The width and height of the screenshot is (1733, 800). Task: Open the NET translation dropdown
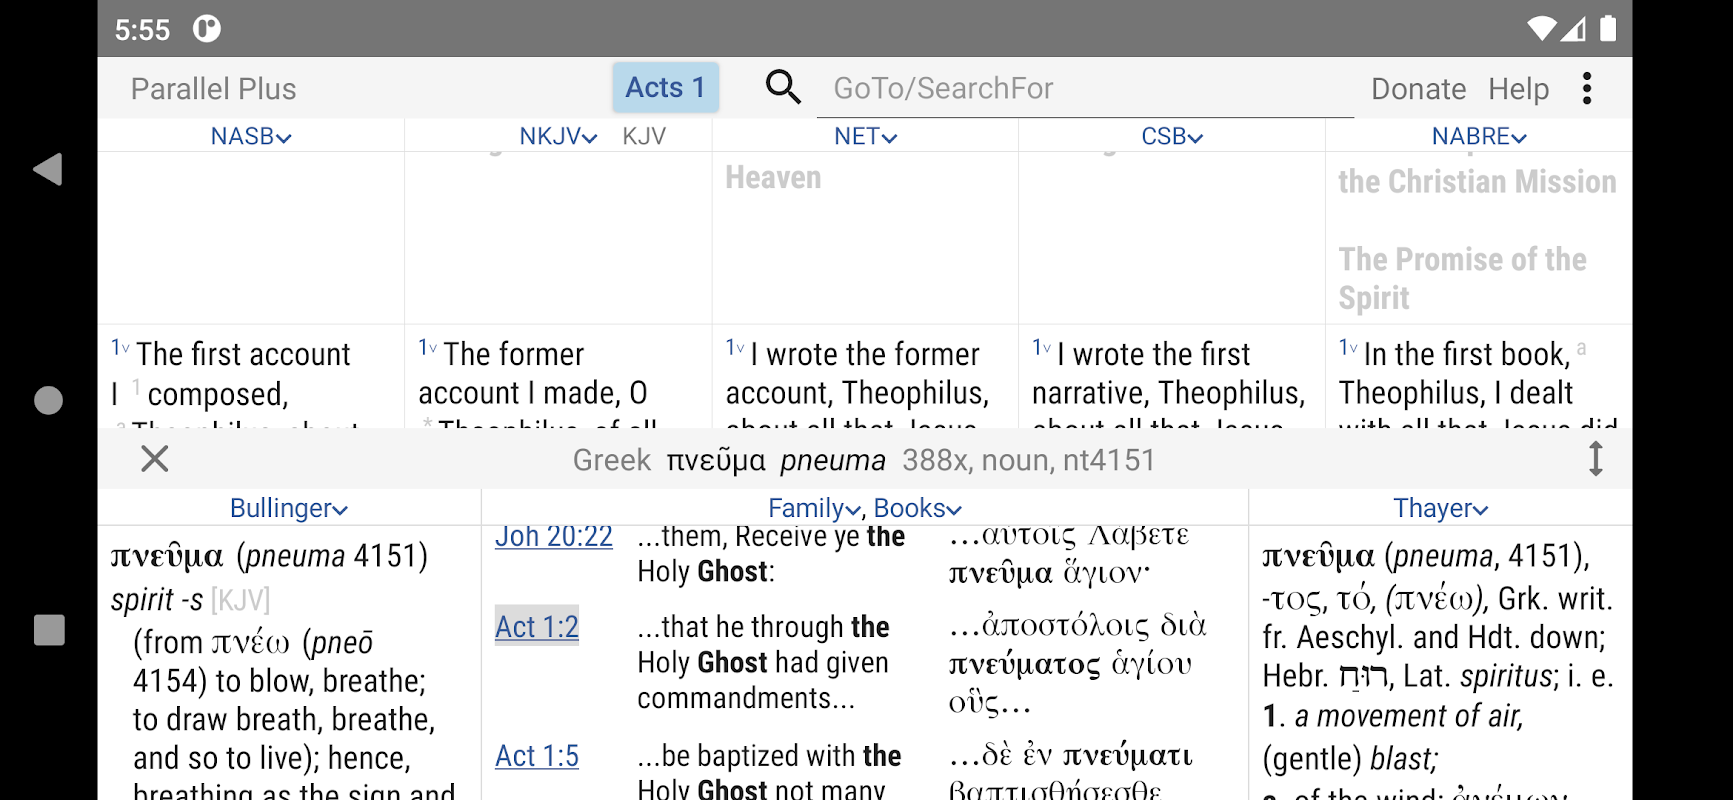coord(865,137)
